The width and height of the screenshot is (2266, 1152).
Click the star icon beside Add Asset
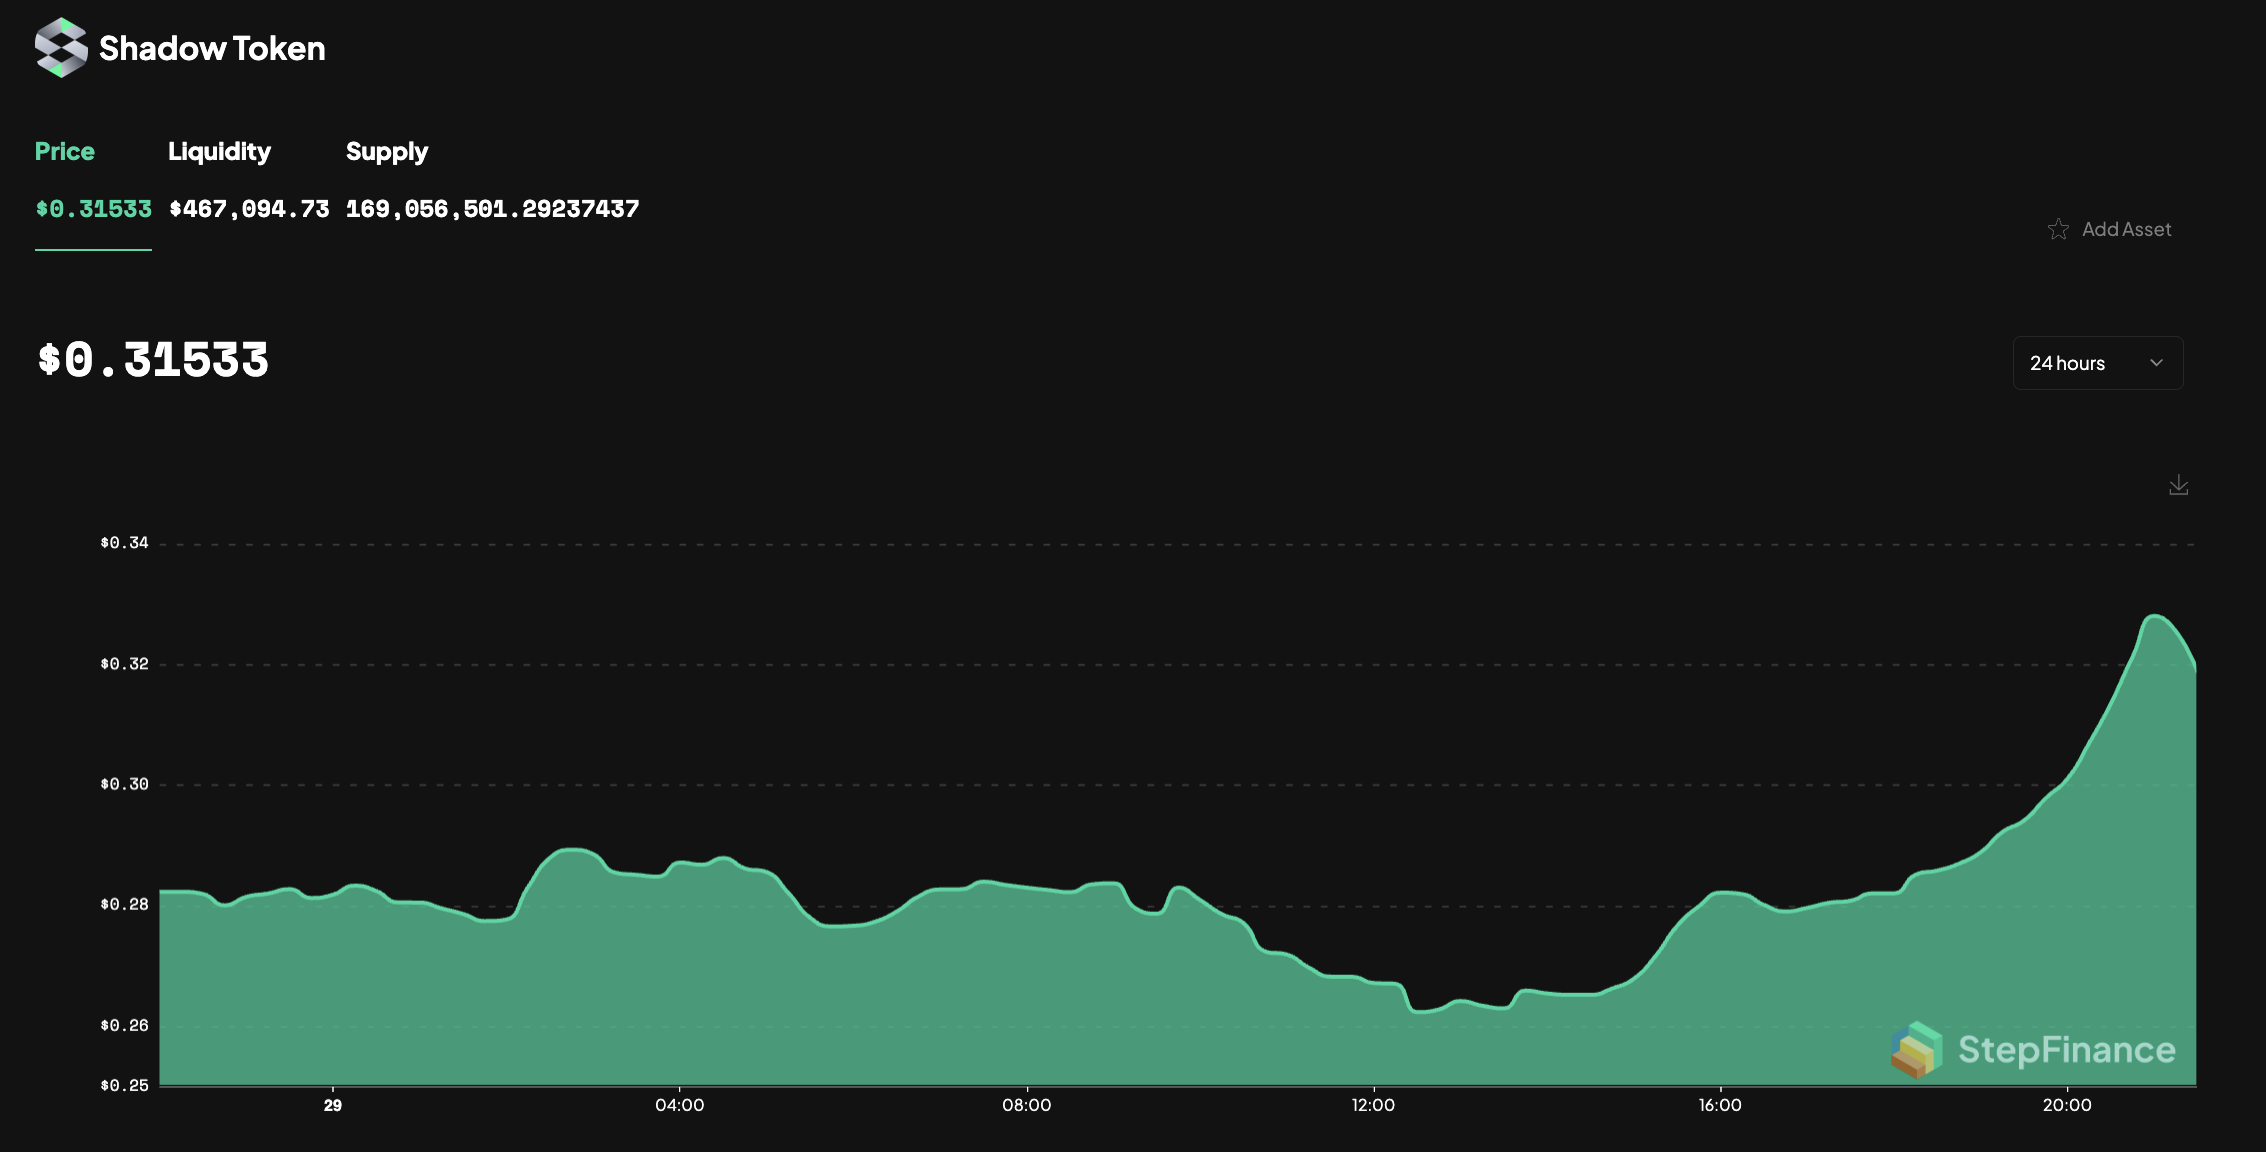(x=2058, y=229)
